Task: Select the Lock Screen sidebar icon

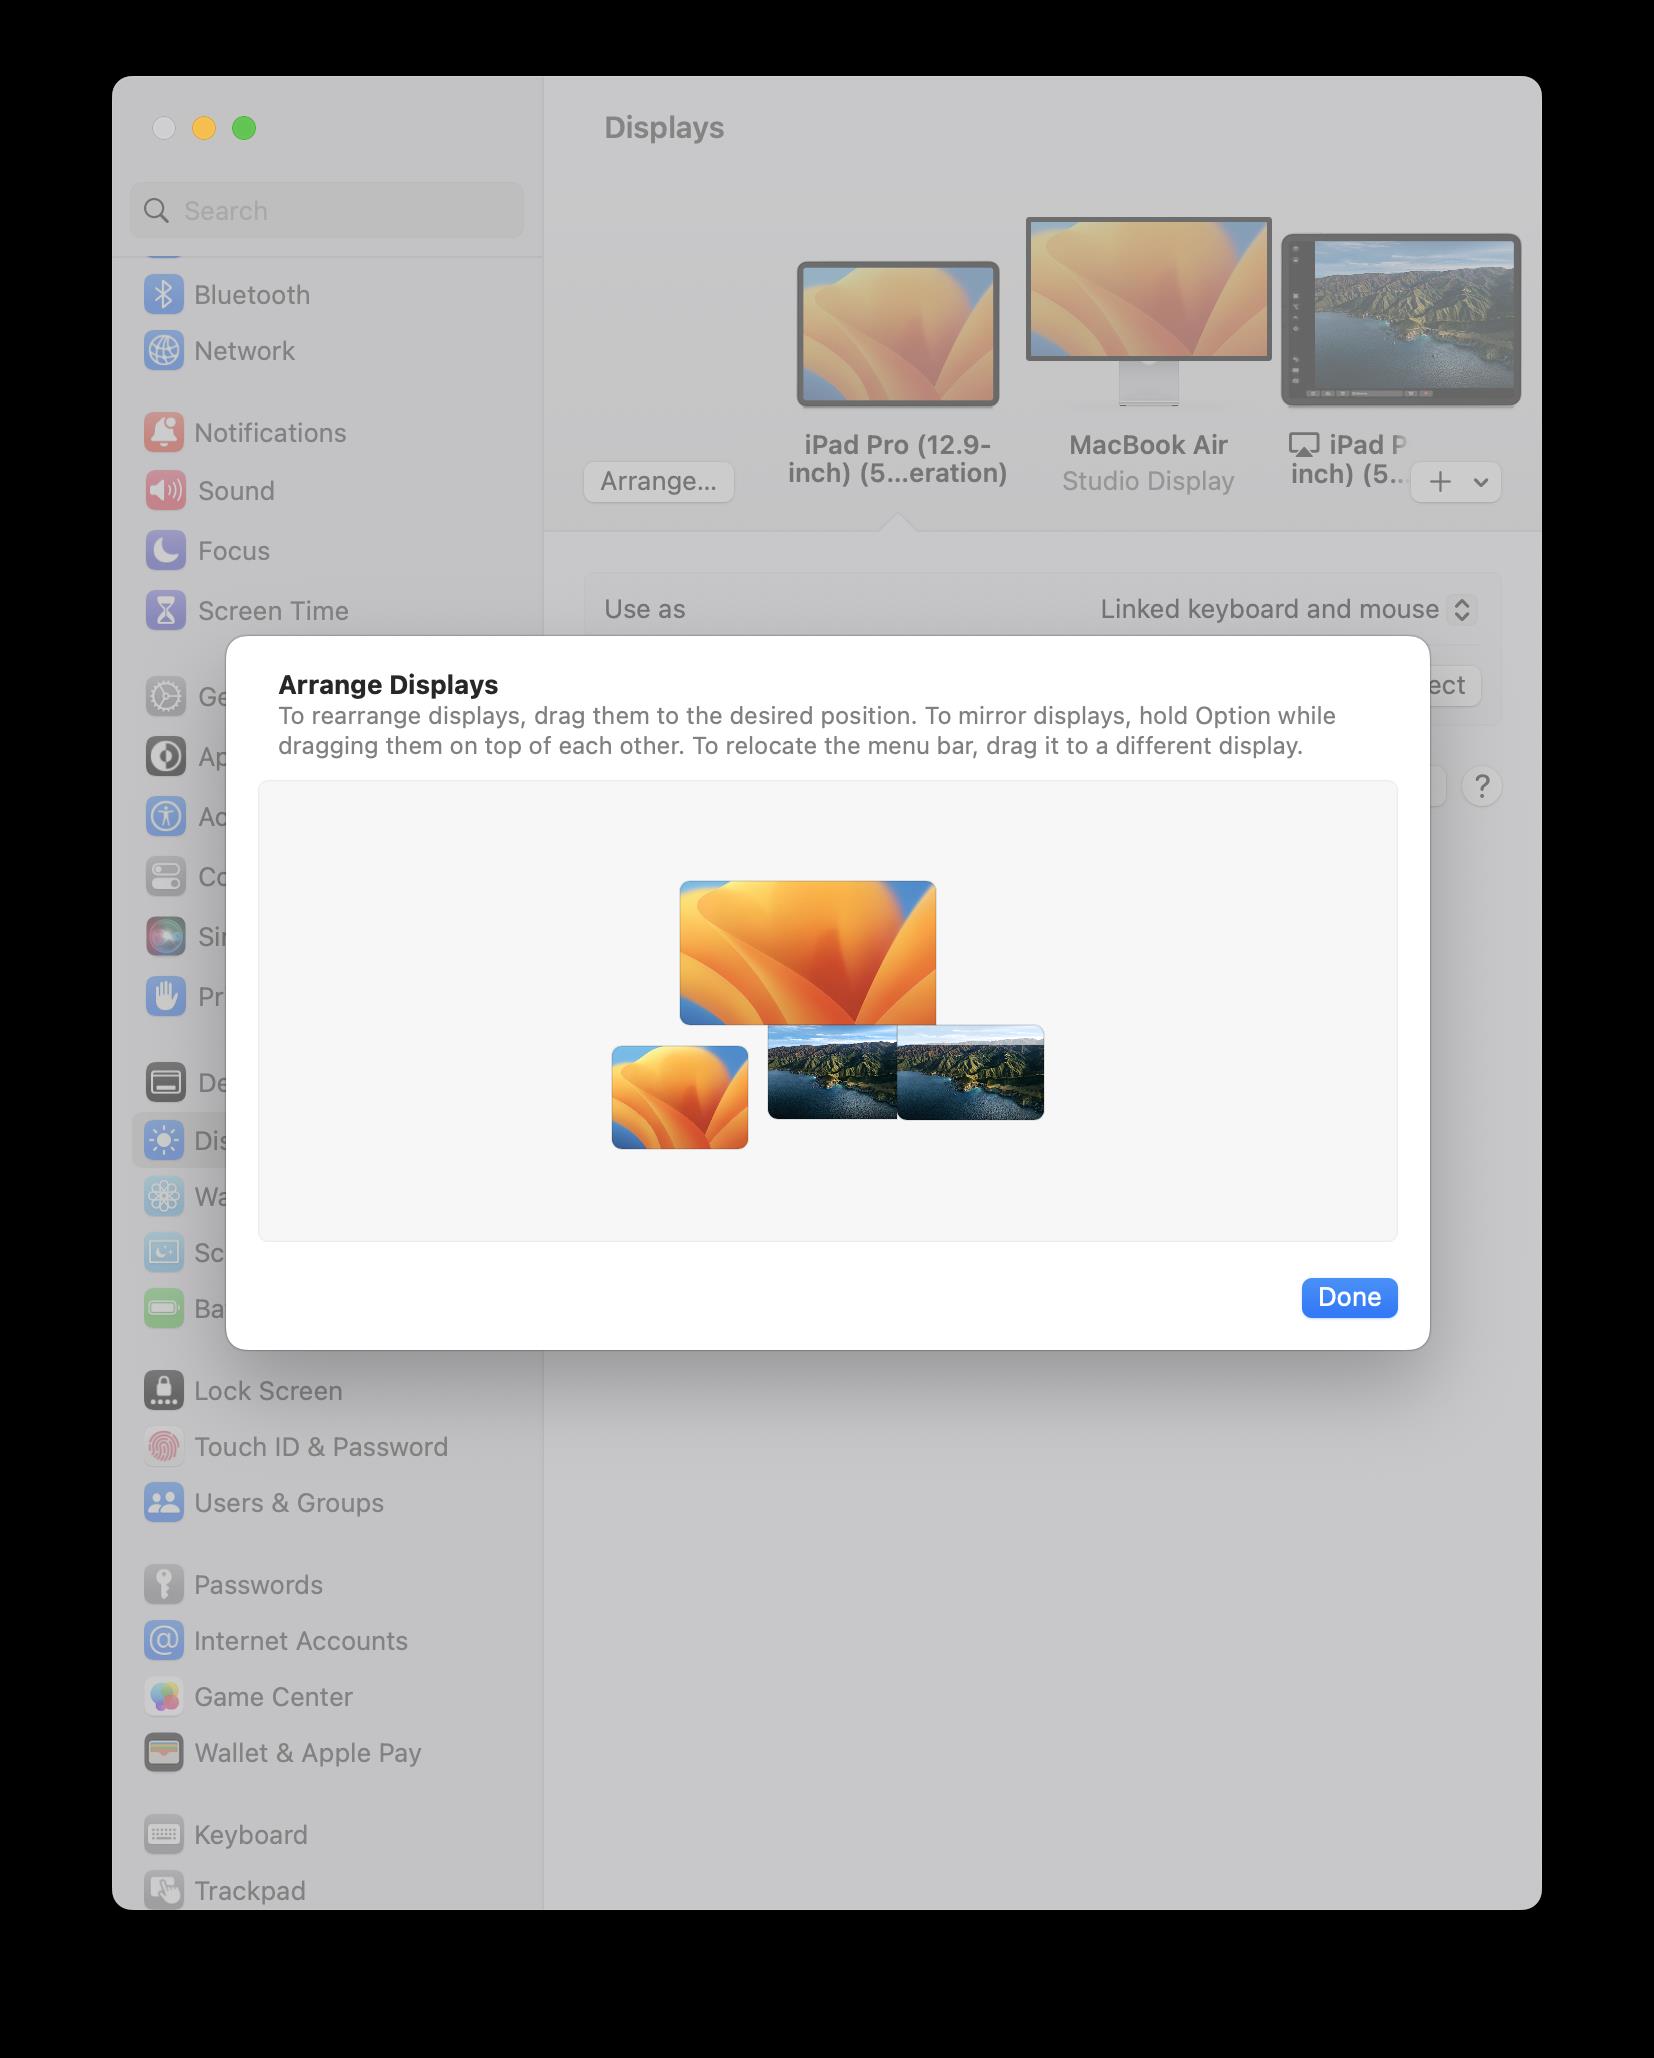Action: pos(166,1390)
